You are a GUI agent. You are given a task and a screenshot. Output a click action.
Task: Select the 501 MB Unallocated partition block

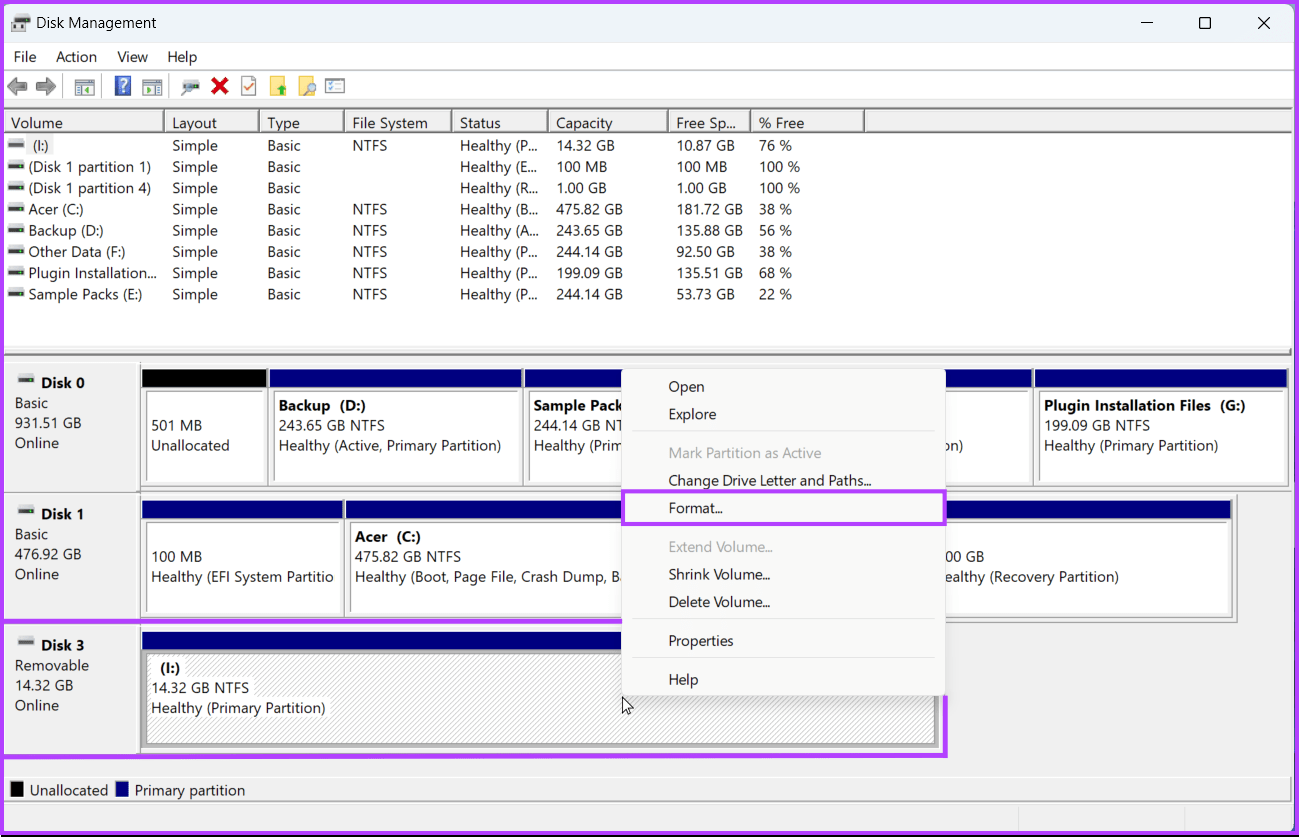point(205,427)
